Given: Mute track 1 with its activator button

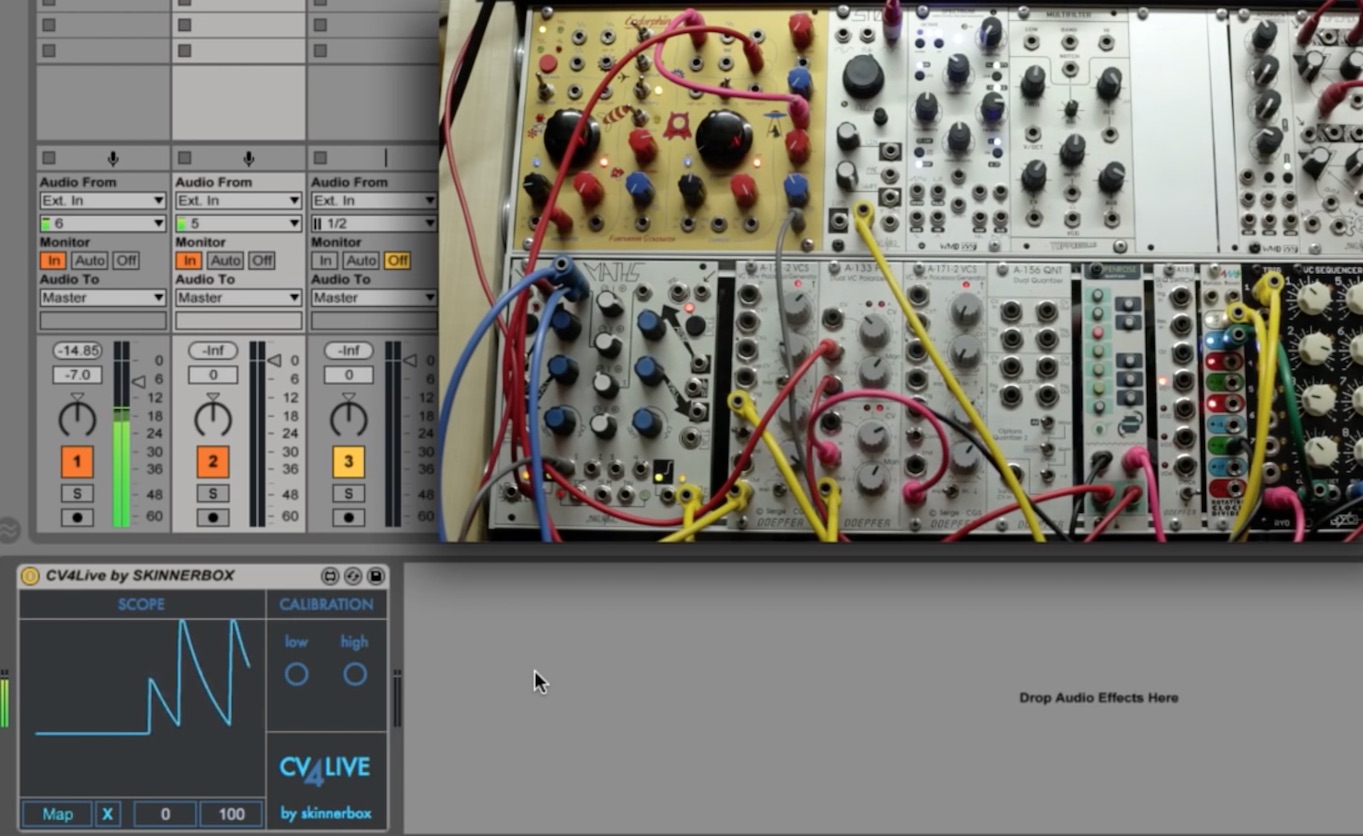Looking at the screenshot, I should (77, 462).
